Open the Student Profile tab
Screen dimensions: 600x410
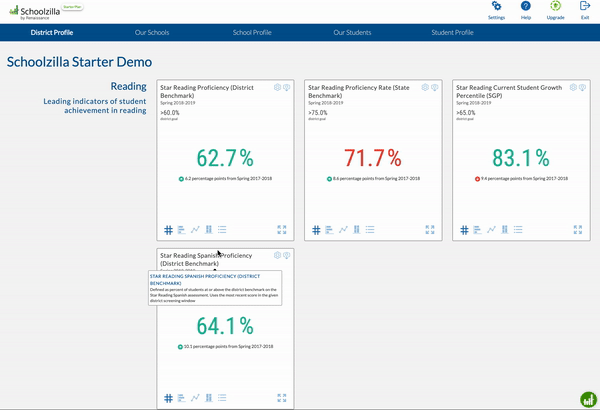[453, 33]
